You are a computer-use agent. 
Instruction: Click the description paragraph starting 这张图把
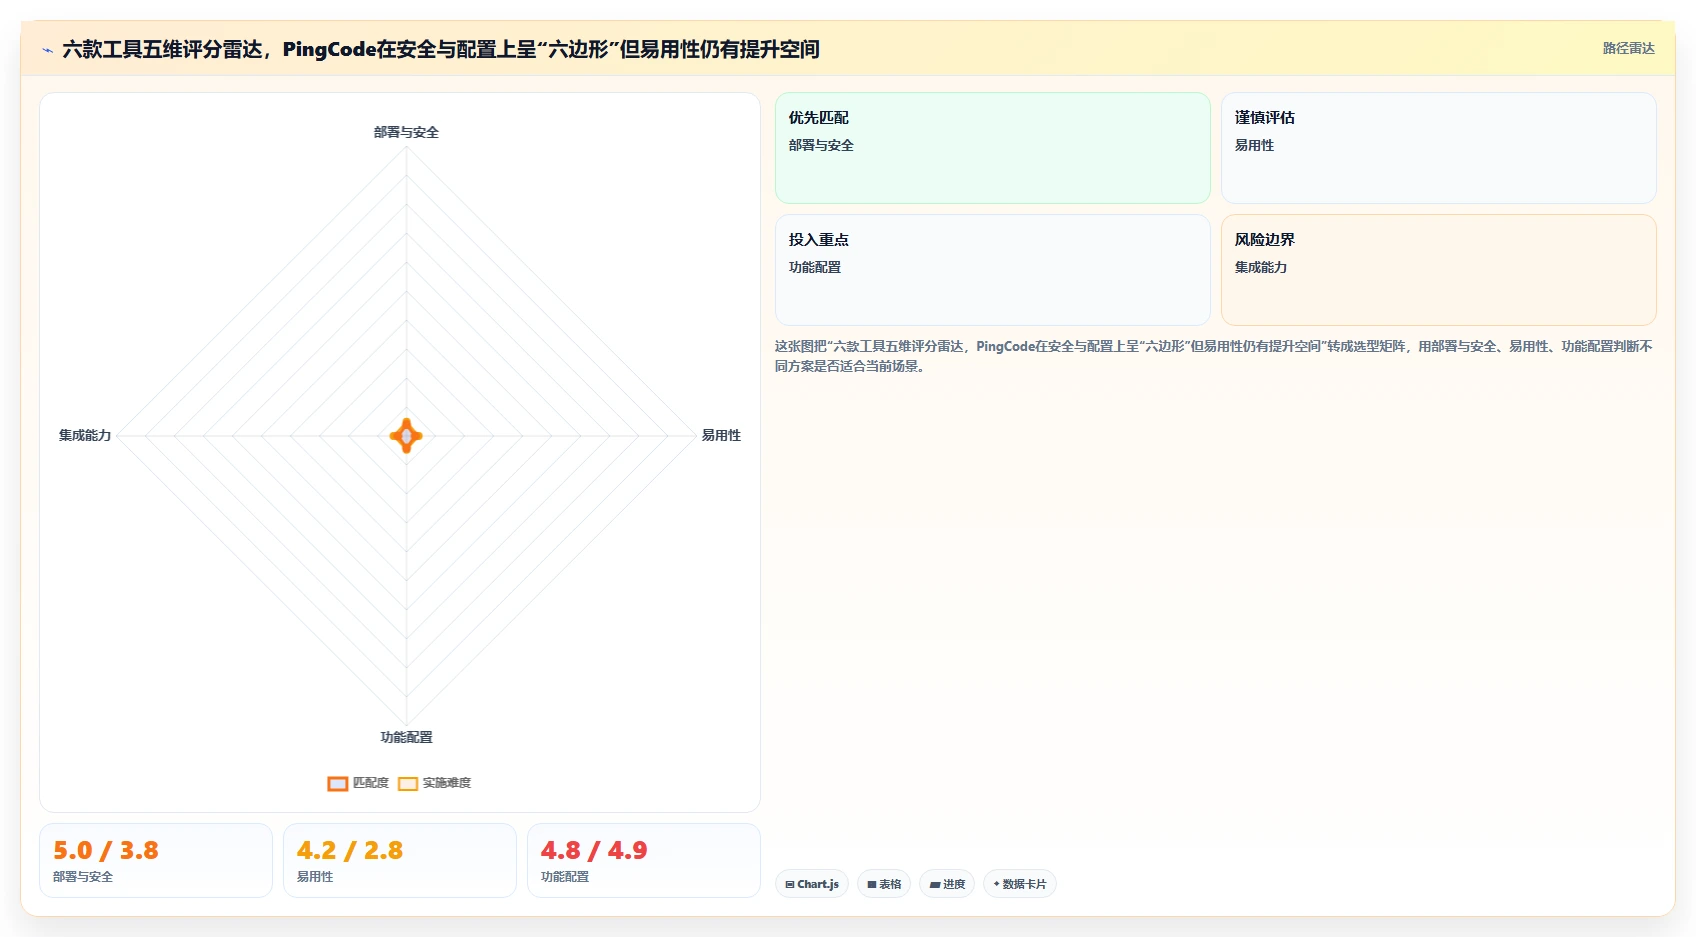coord(1214,356)
